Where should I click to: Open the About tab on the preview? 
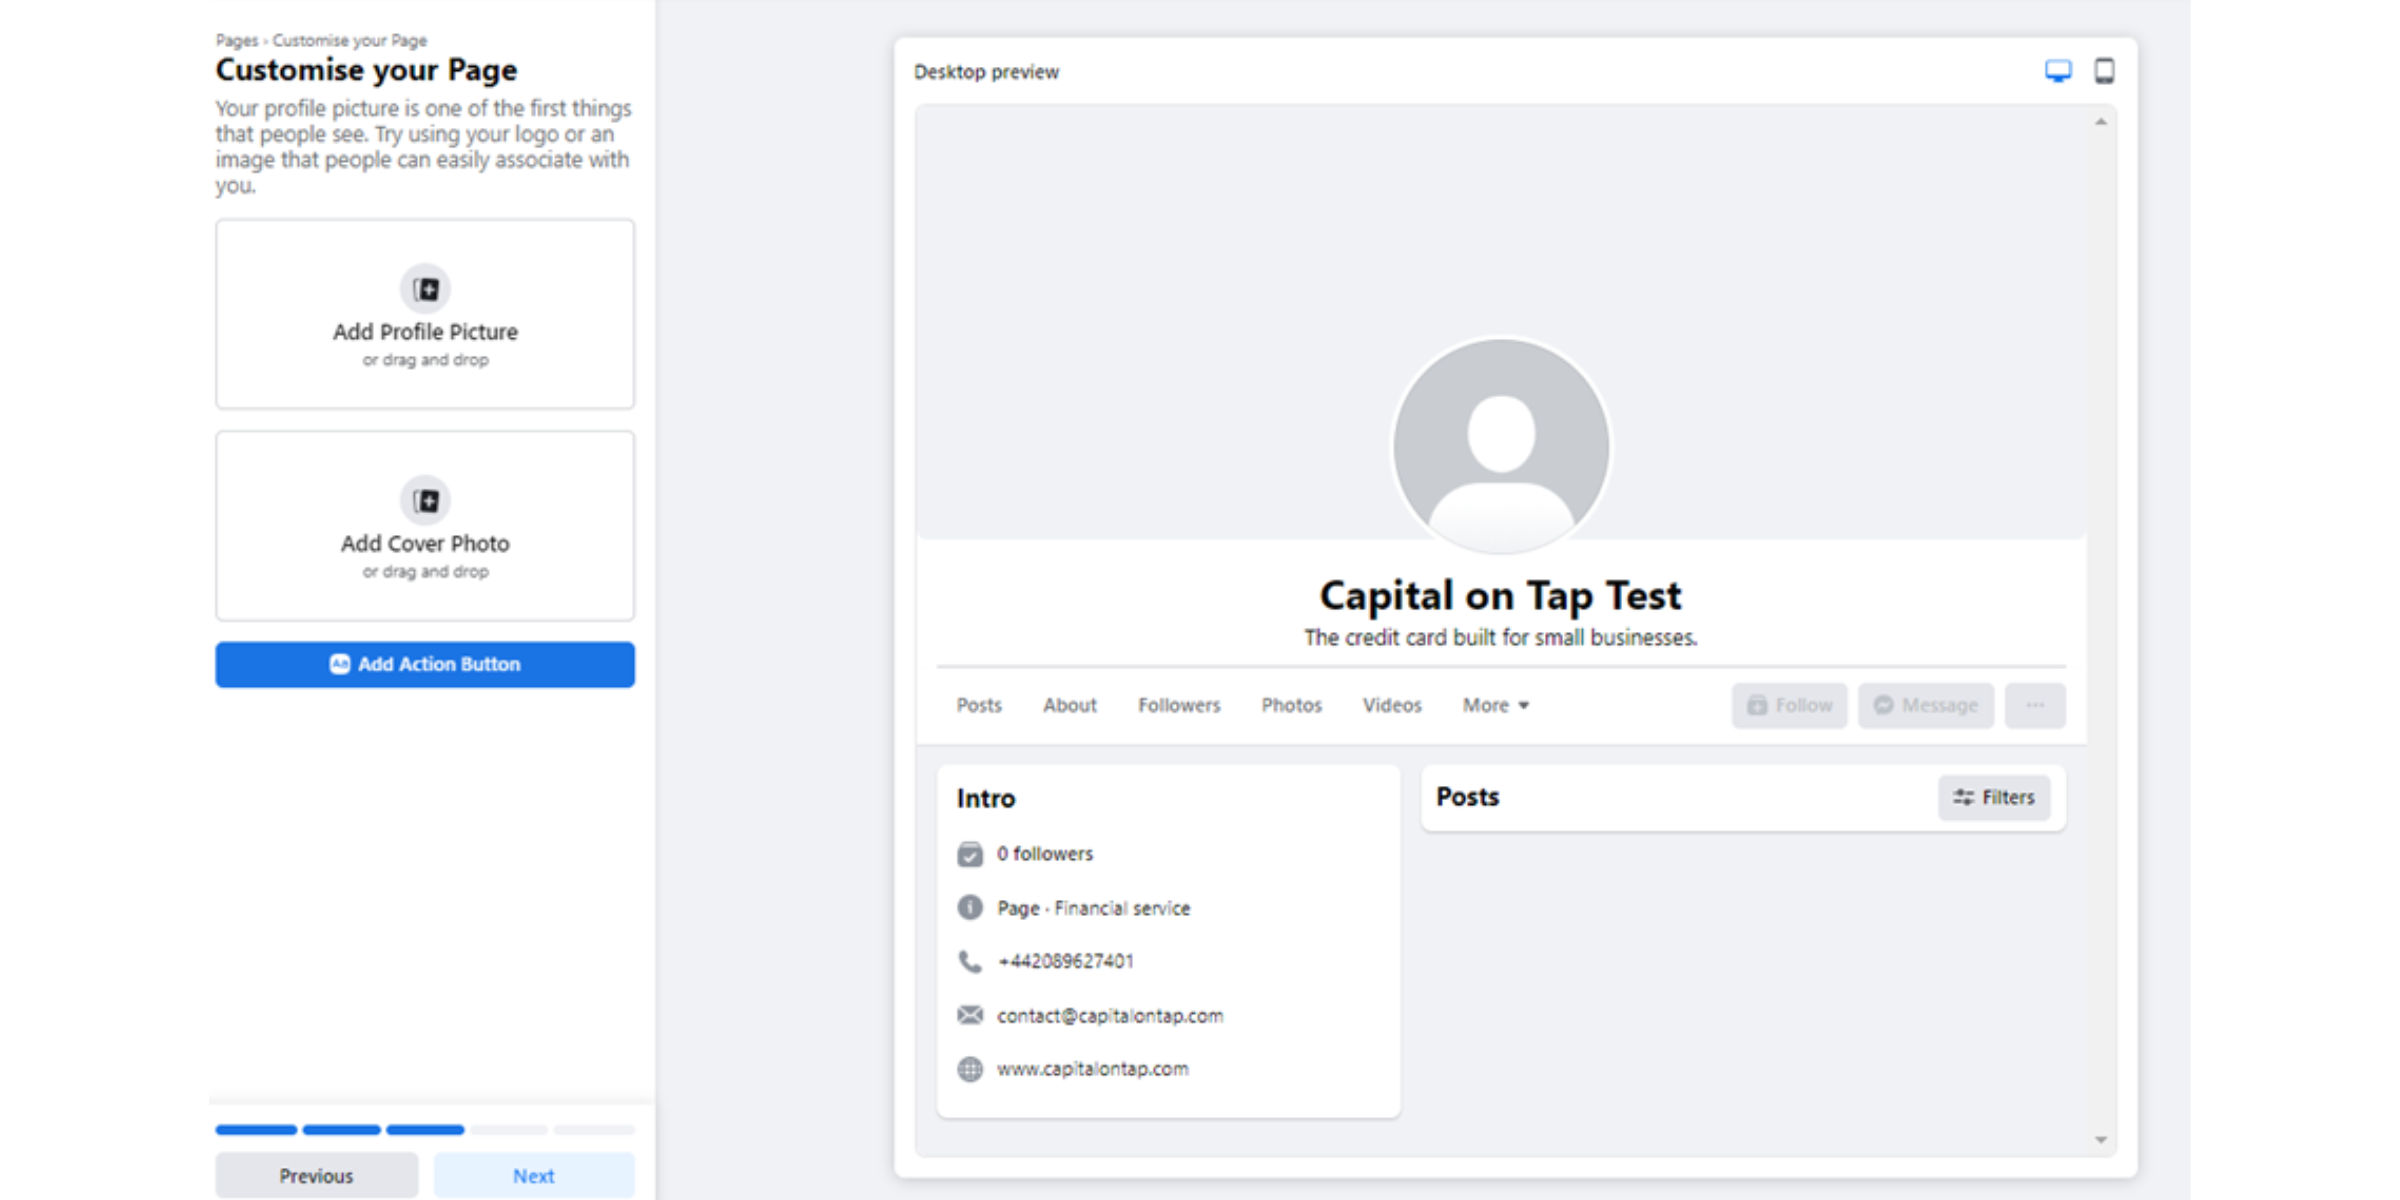coord(1069,705)
